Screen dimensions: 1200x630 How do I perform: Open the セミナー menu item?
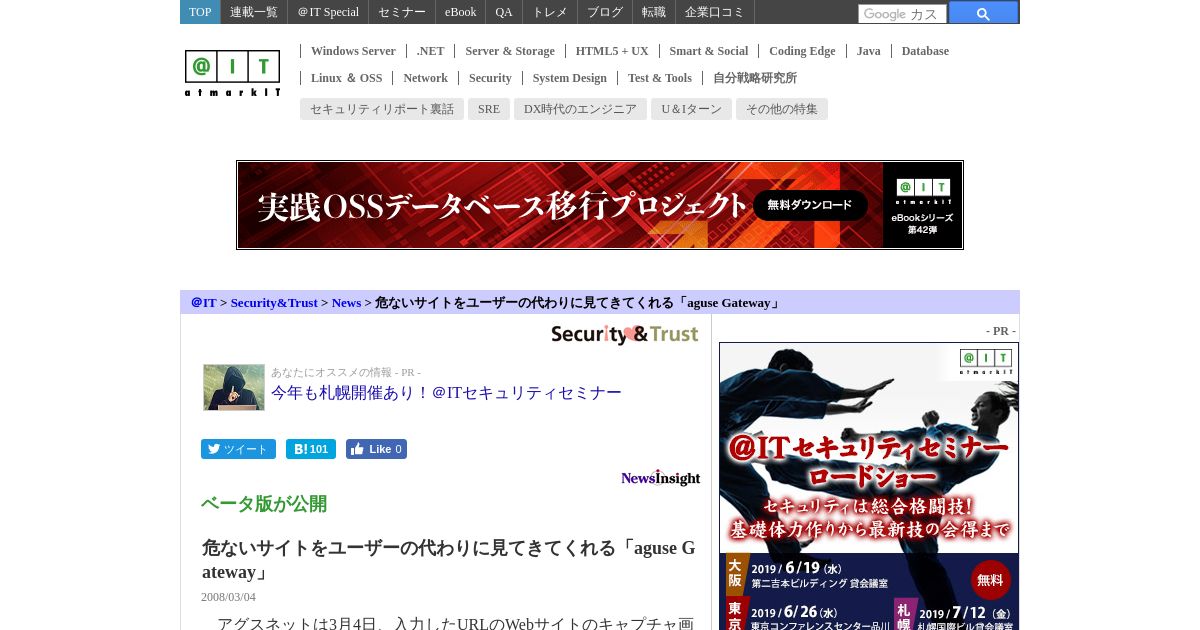point(402,12)
